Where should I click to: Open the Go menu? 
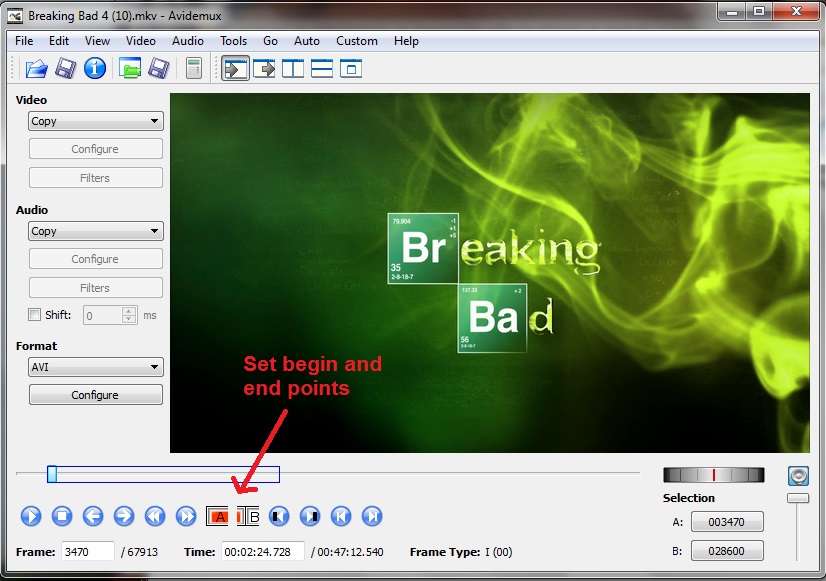click(x=270, y=41)
